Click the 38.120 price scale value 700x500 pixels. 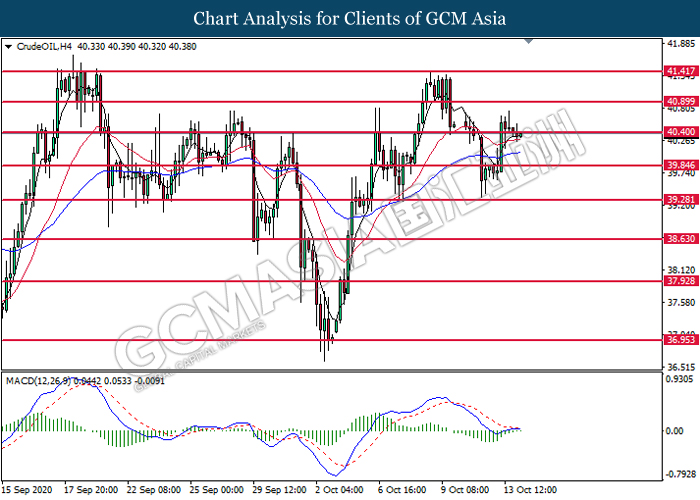[x=681, y=270]
